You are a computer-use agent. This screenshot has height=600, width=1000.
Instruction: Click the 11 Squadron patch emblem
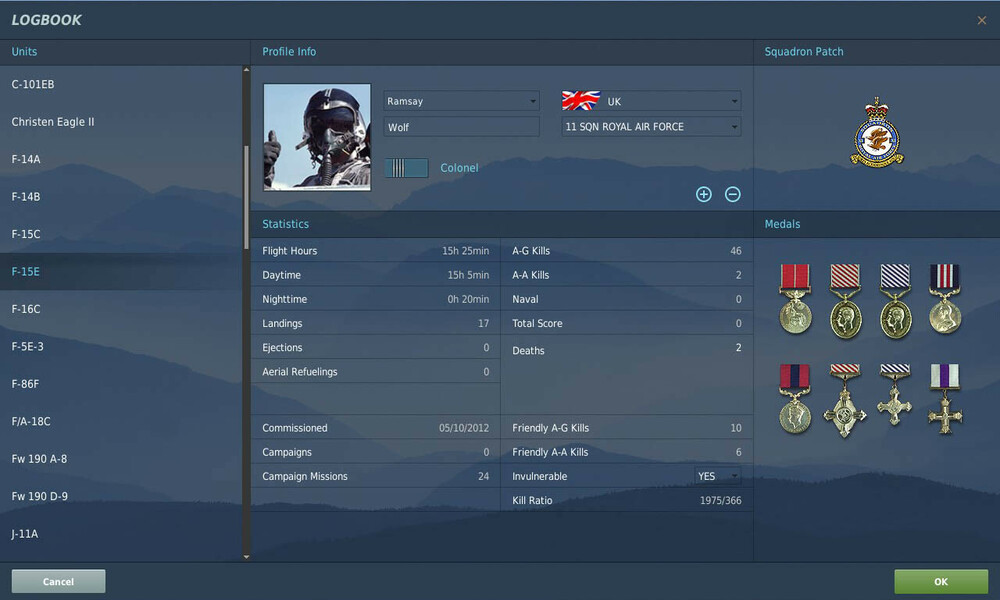tap(877, 133)
